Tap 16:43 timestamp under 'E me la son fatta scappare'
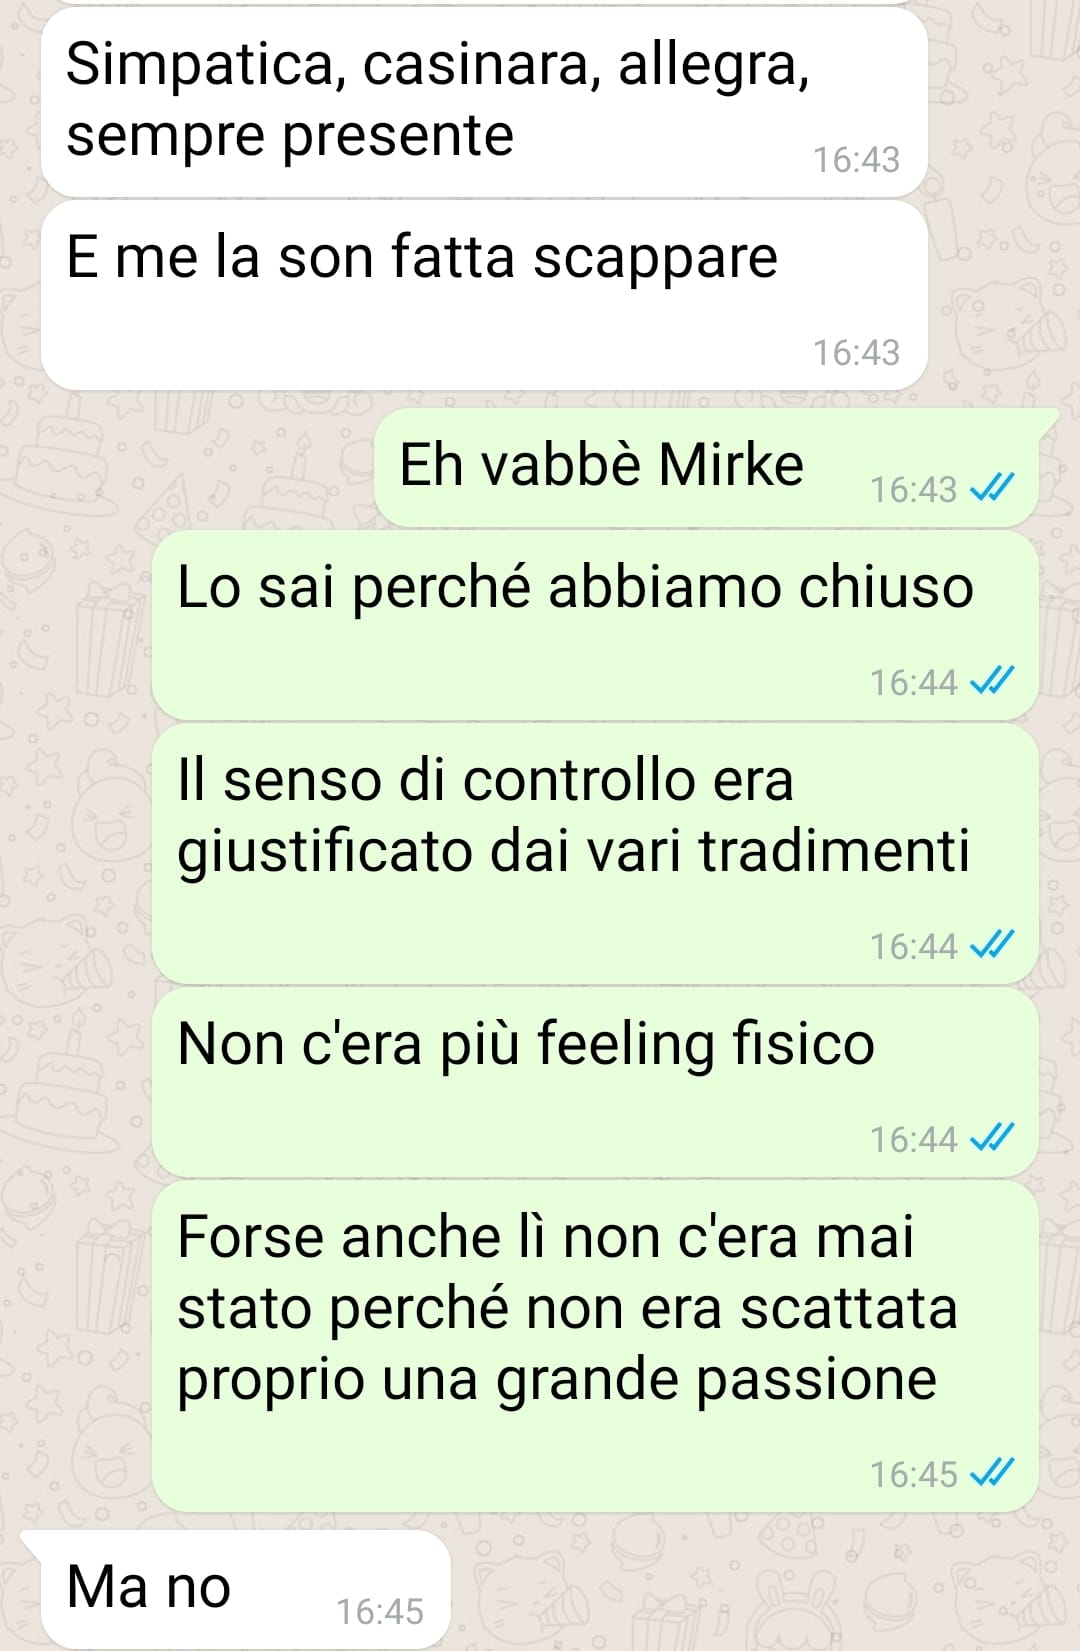 pos(856,352)
